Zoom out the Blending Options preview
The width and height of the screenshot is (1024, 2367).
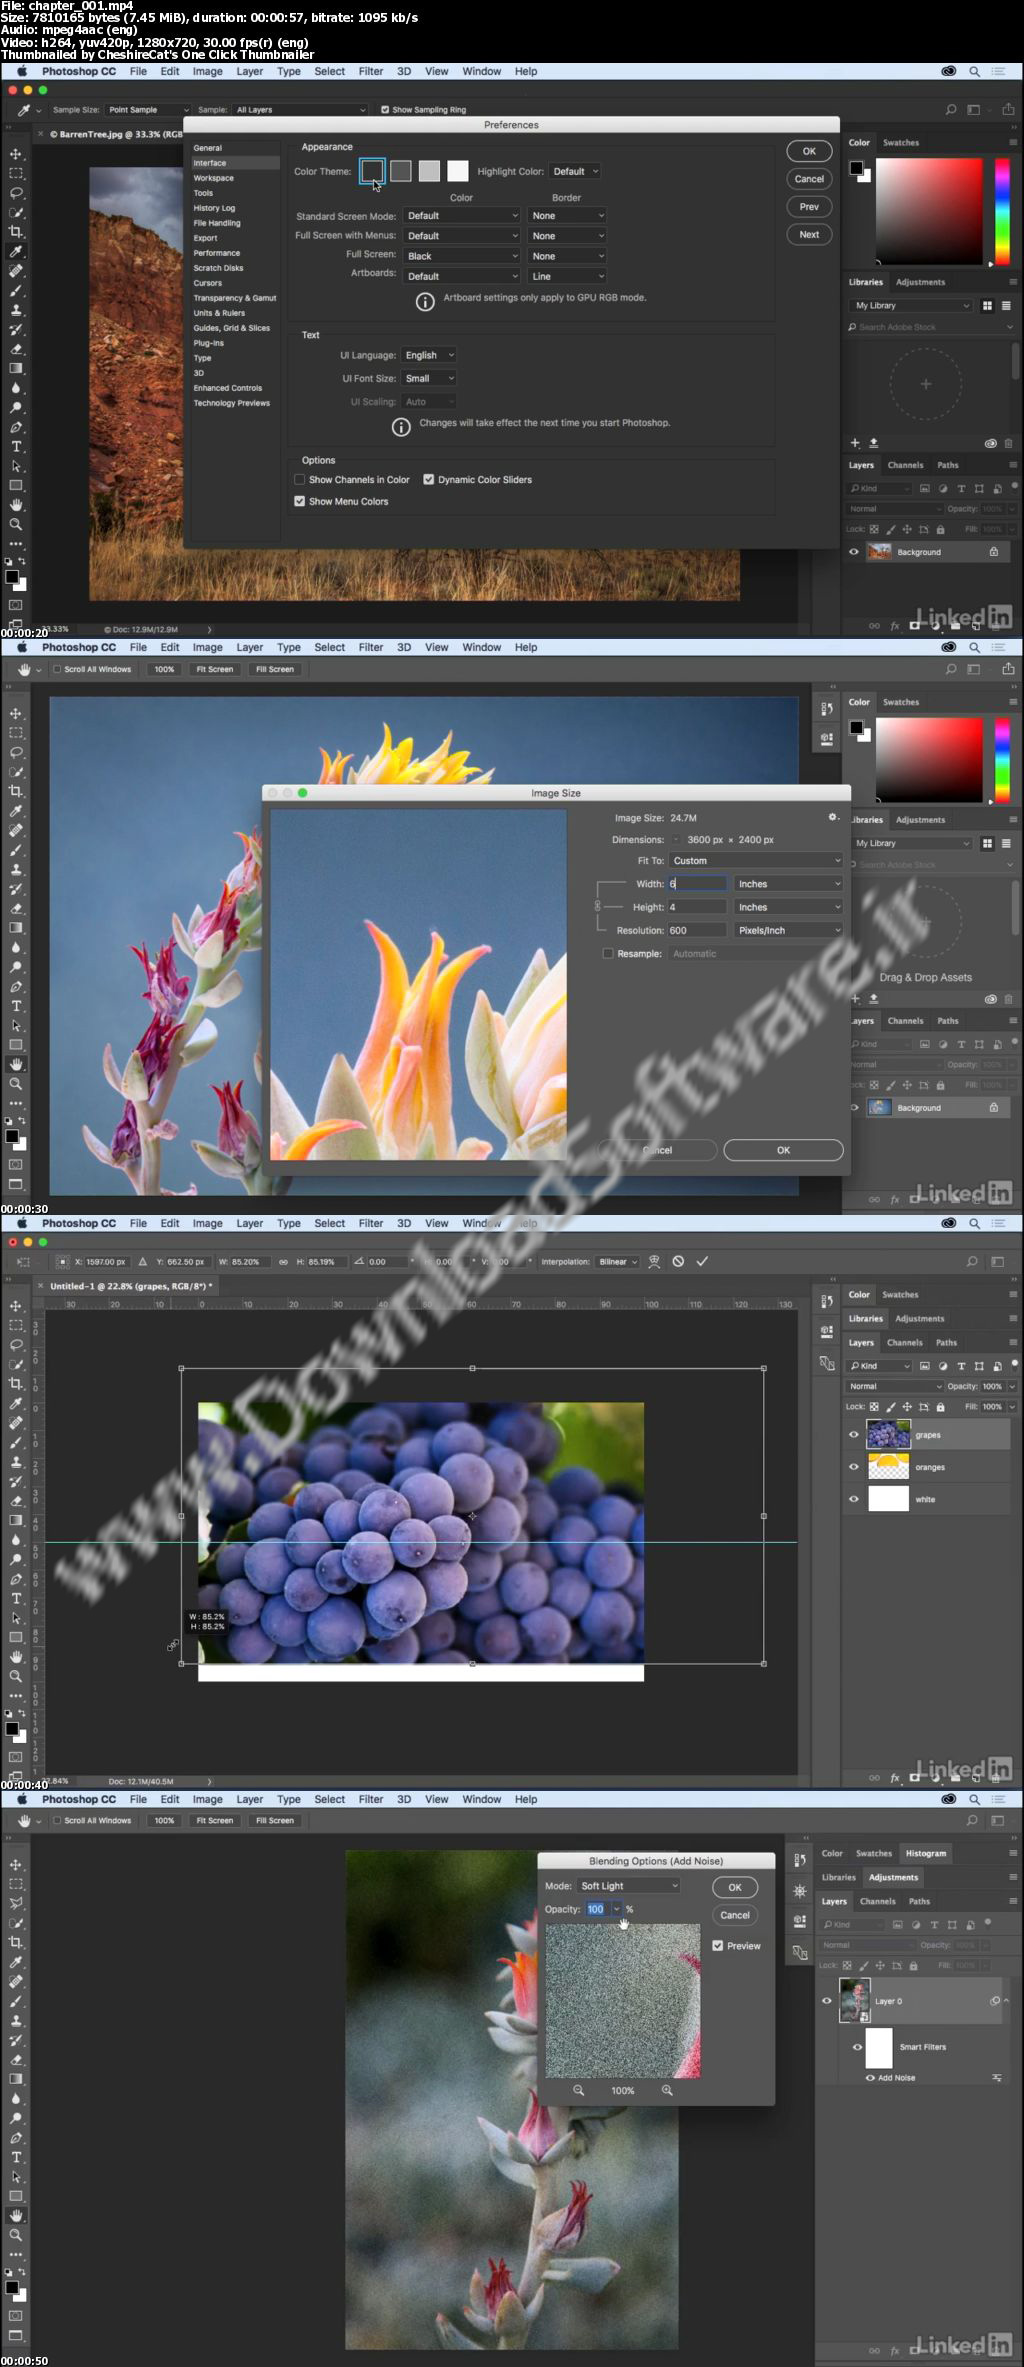(578, 2090)
